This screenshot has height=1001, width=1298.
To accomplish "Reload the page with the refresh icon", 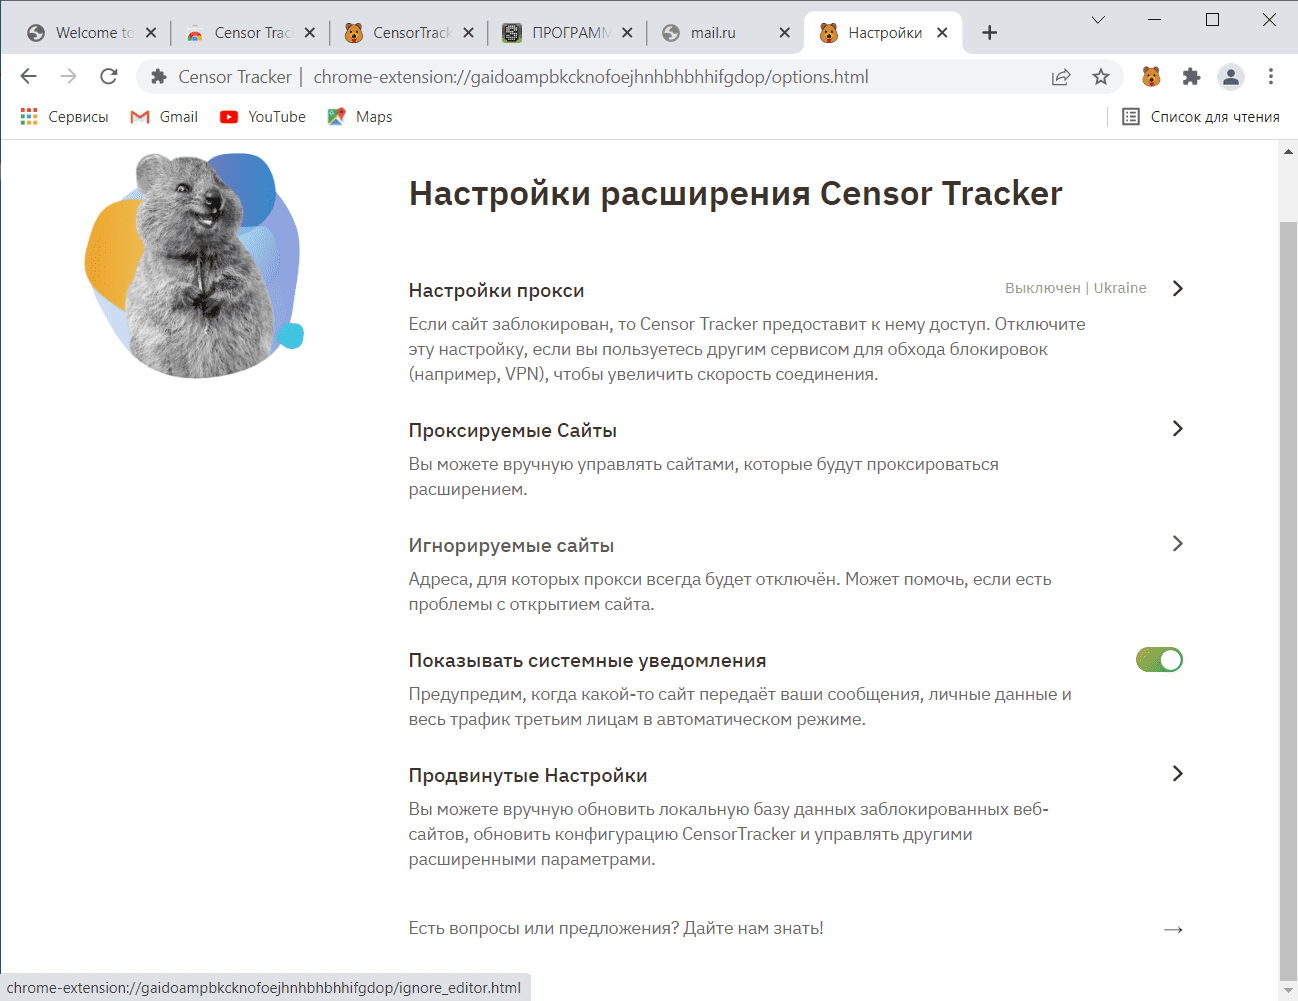I will (x=109, y=77).
